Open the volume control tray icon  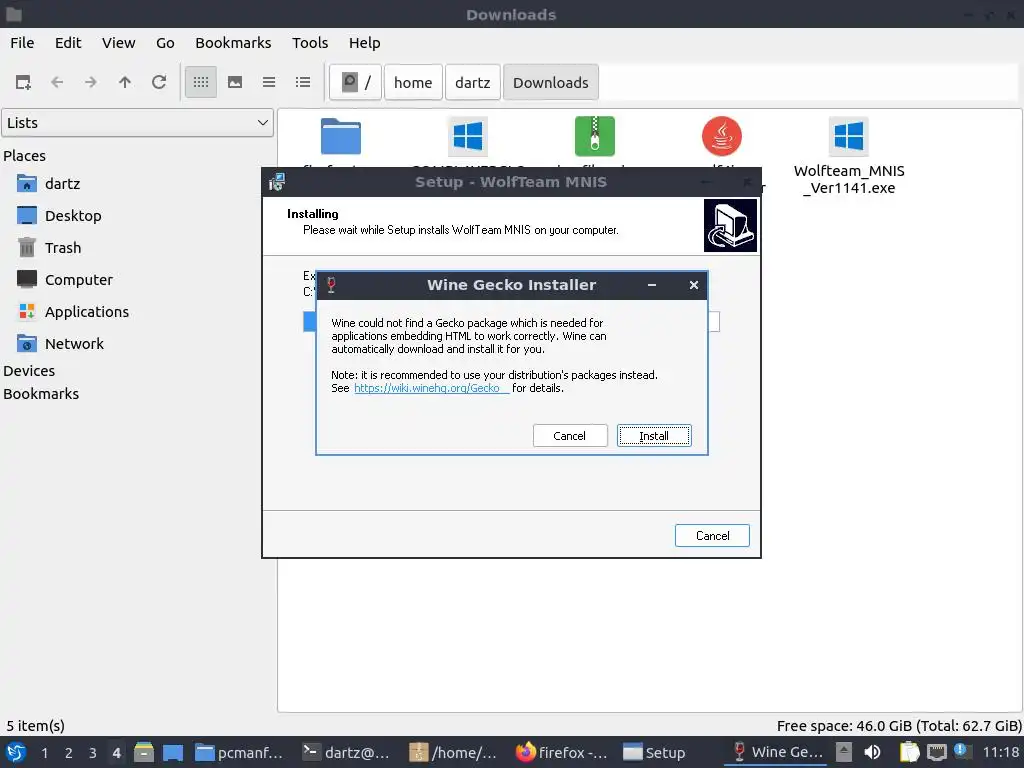click(x=872, y=752)
